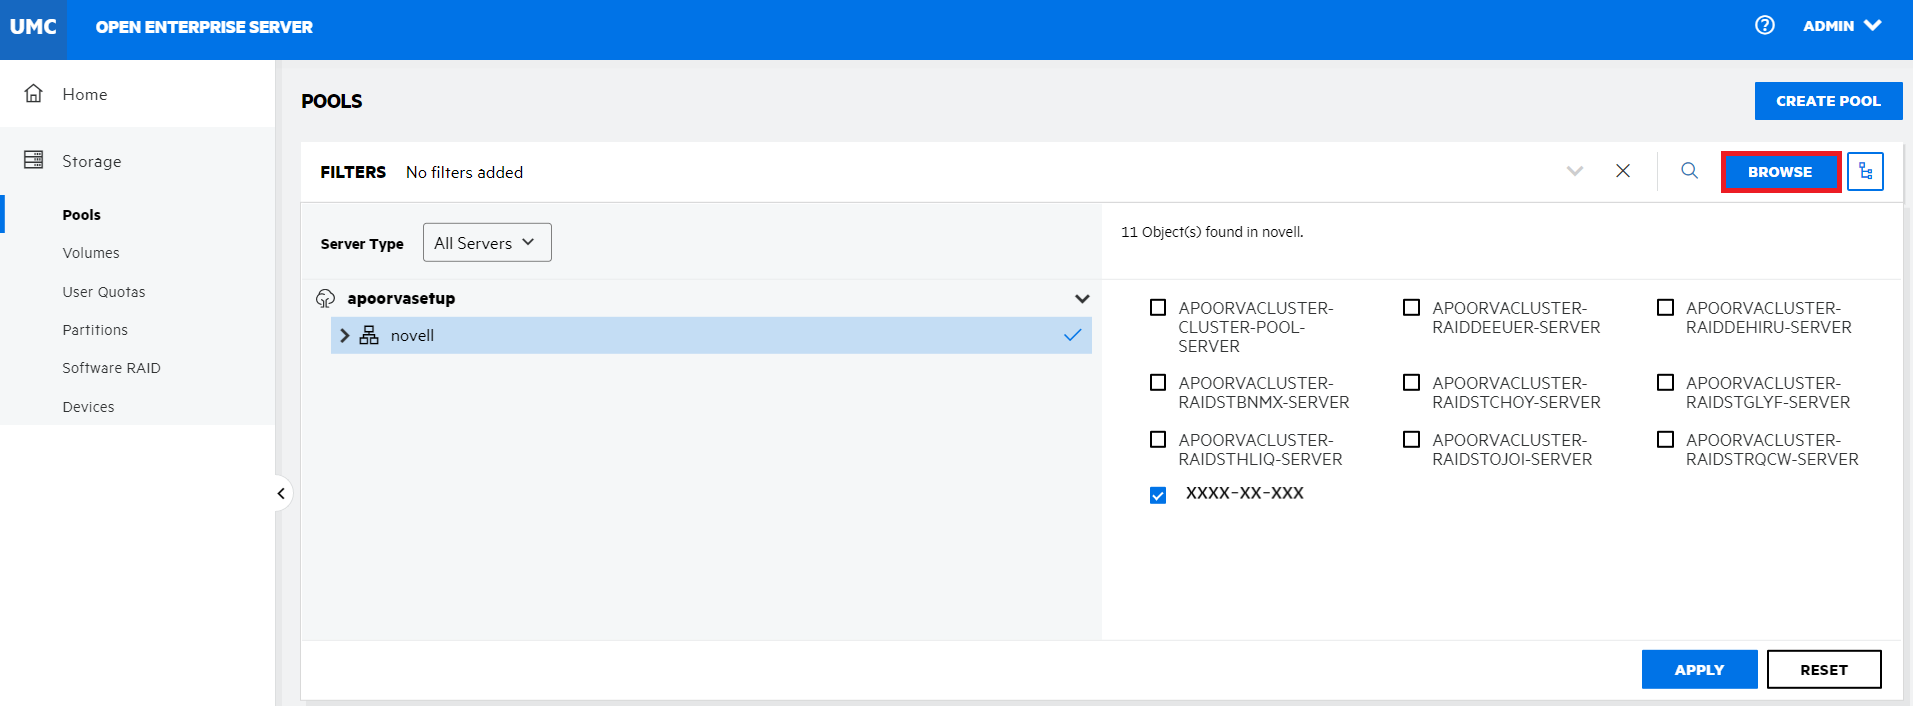This screenshot has width=1913, height=706.
Task: Open Software RAID page
Action: pyautogui.click(x=111, y=368)
